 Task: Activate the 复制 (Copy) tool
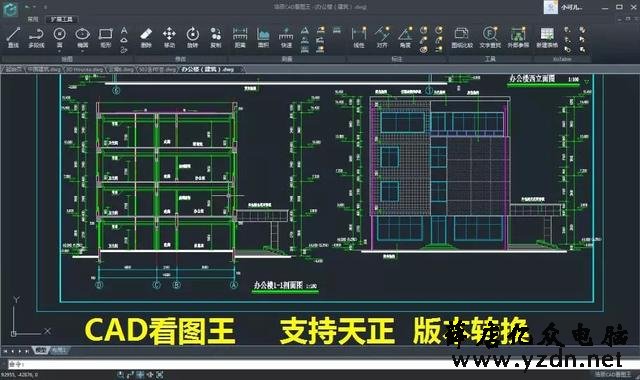point(216,38)
